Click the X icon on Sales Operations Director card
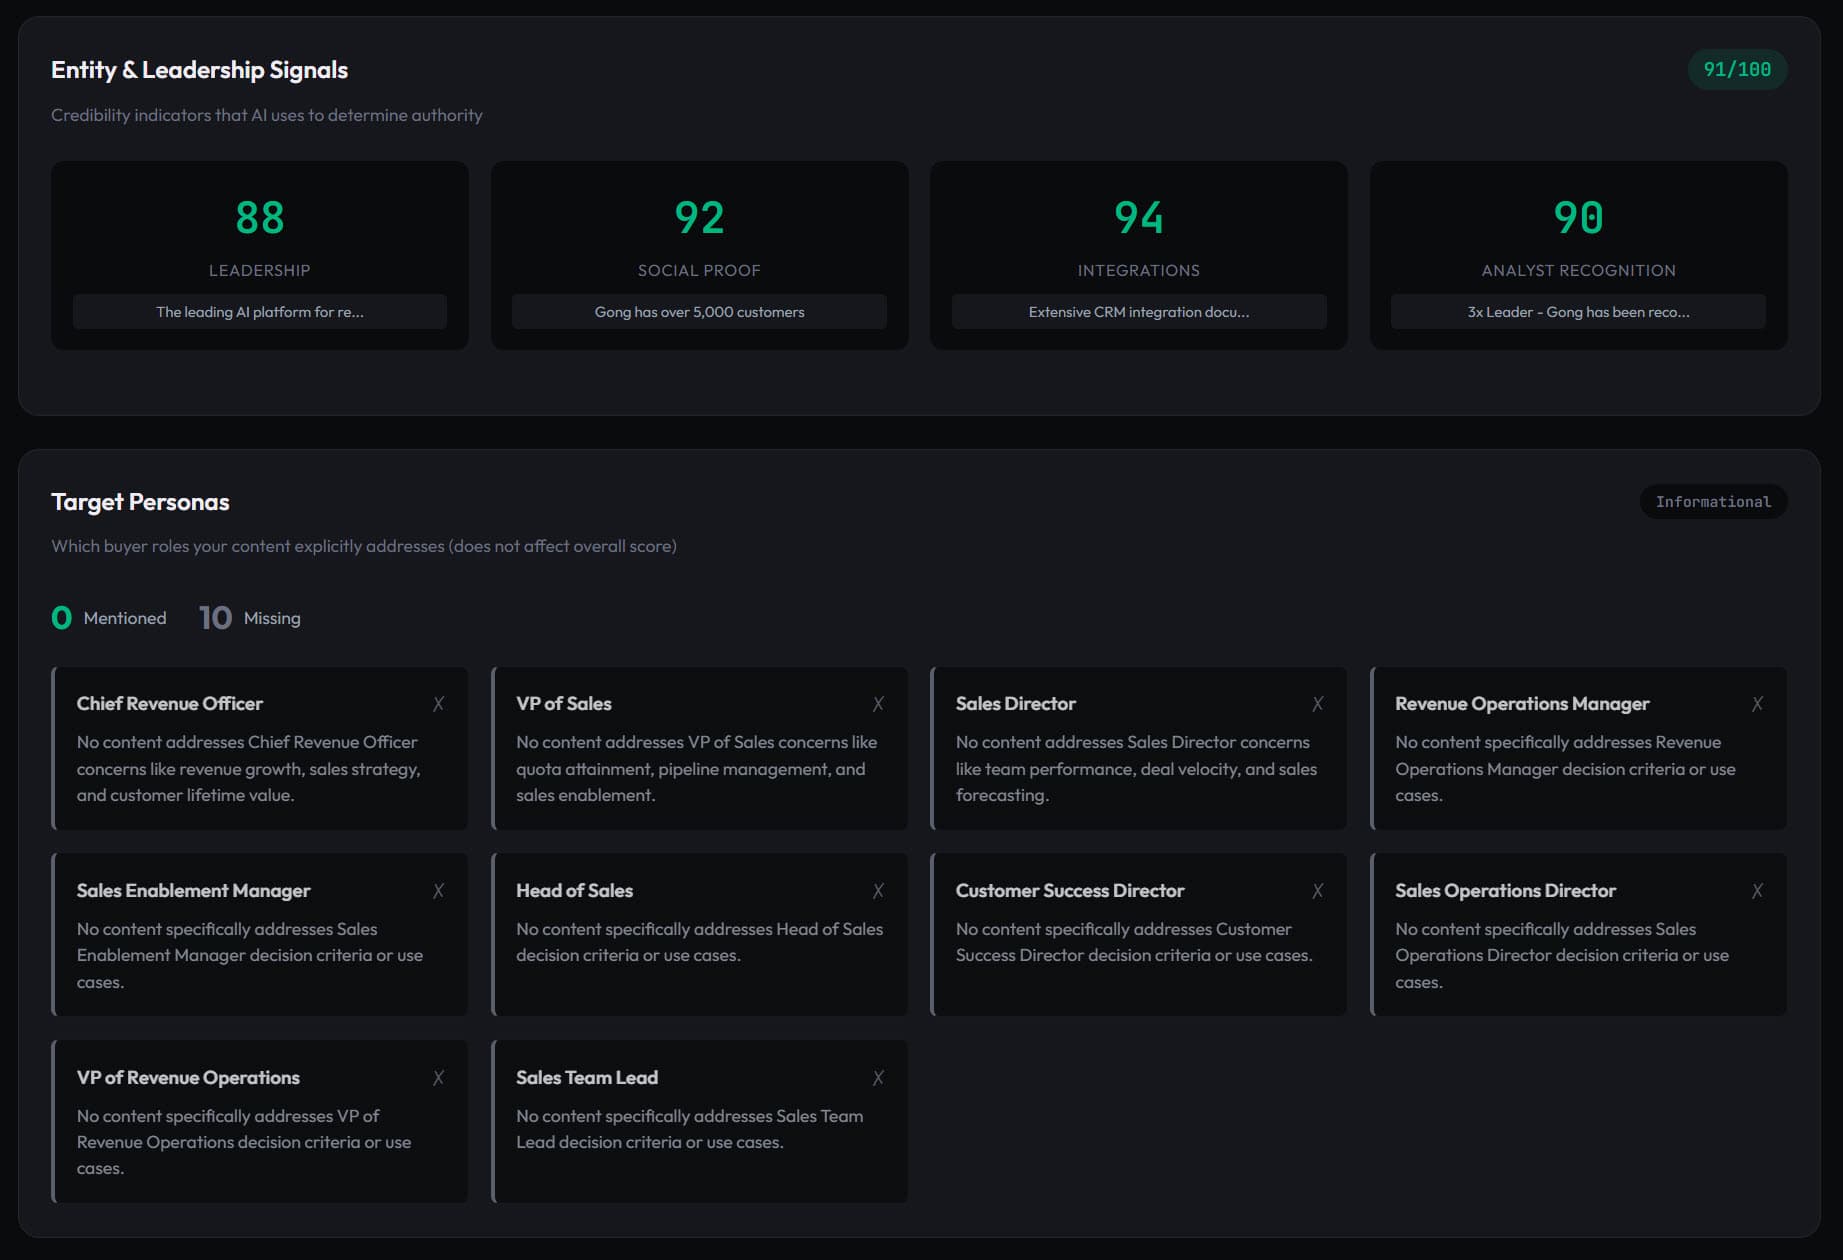This screenshot has height=1260, width=1843. [1757, 891]
